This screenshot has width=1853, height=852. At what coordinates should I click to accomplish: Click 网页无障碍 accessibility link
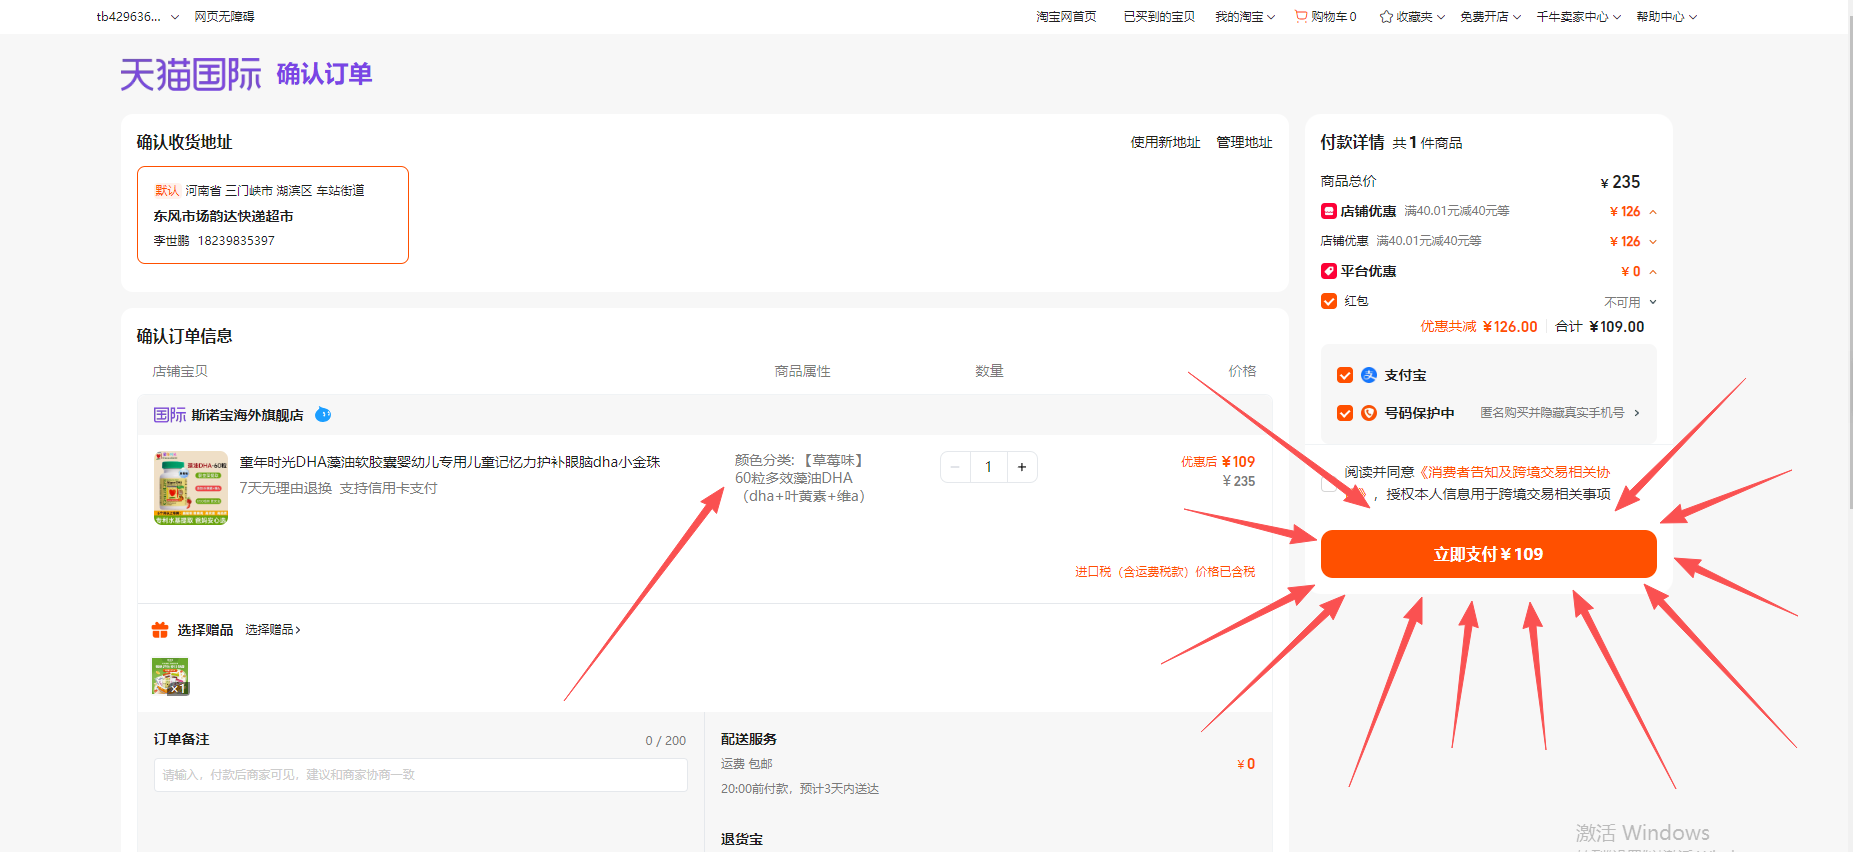pyautogui.click(x=224, y=16)
